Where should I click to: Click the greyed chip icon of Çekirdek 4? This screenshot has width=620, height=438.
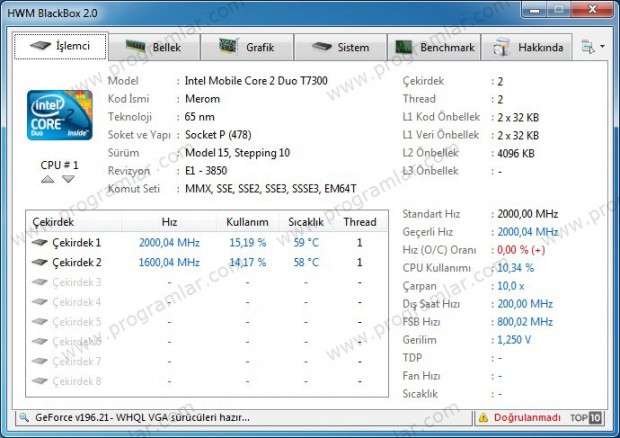[40, 302]
